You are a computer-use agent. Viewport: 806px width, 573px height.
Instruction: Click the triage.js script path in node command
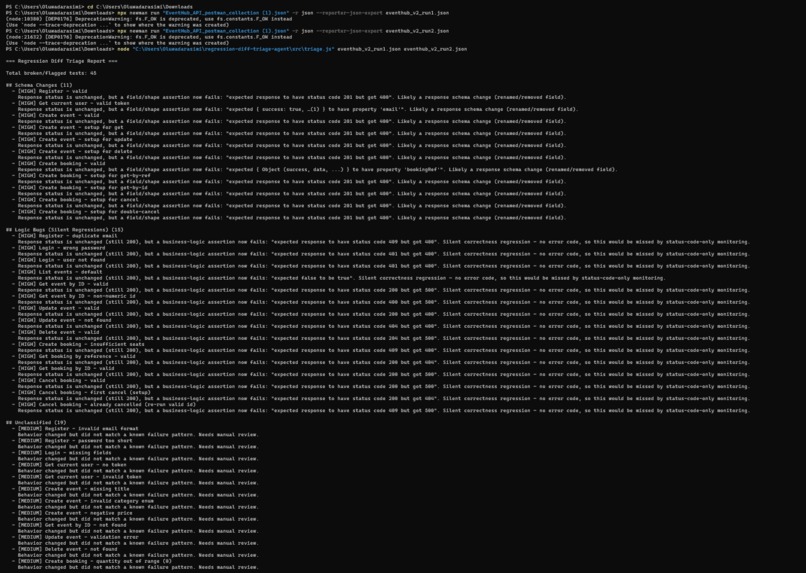[233, 49]
